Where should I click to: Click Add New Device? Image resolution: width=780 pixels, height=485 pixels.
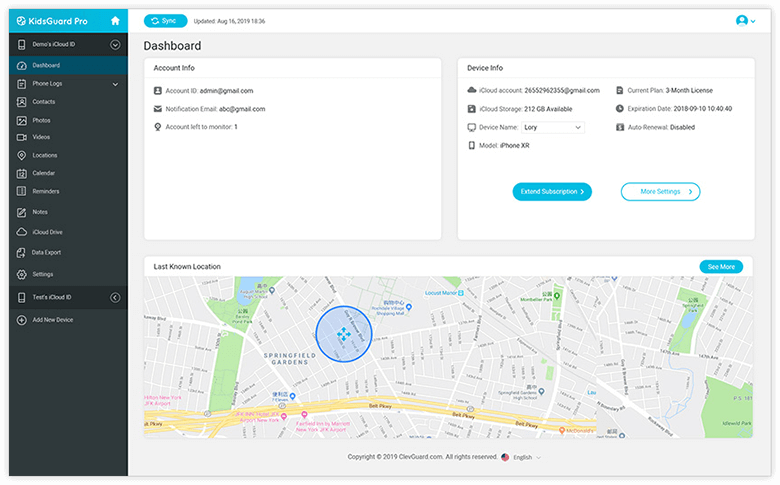[x=68, y=320]
